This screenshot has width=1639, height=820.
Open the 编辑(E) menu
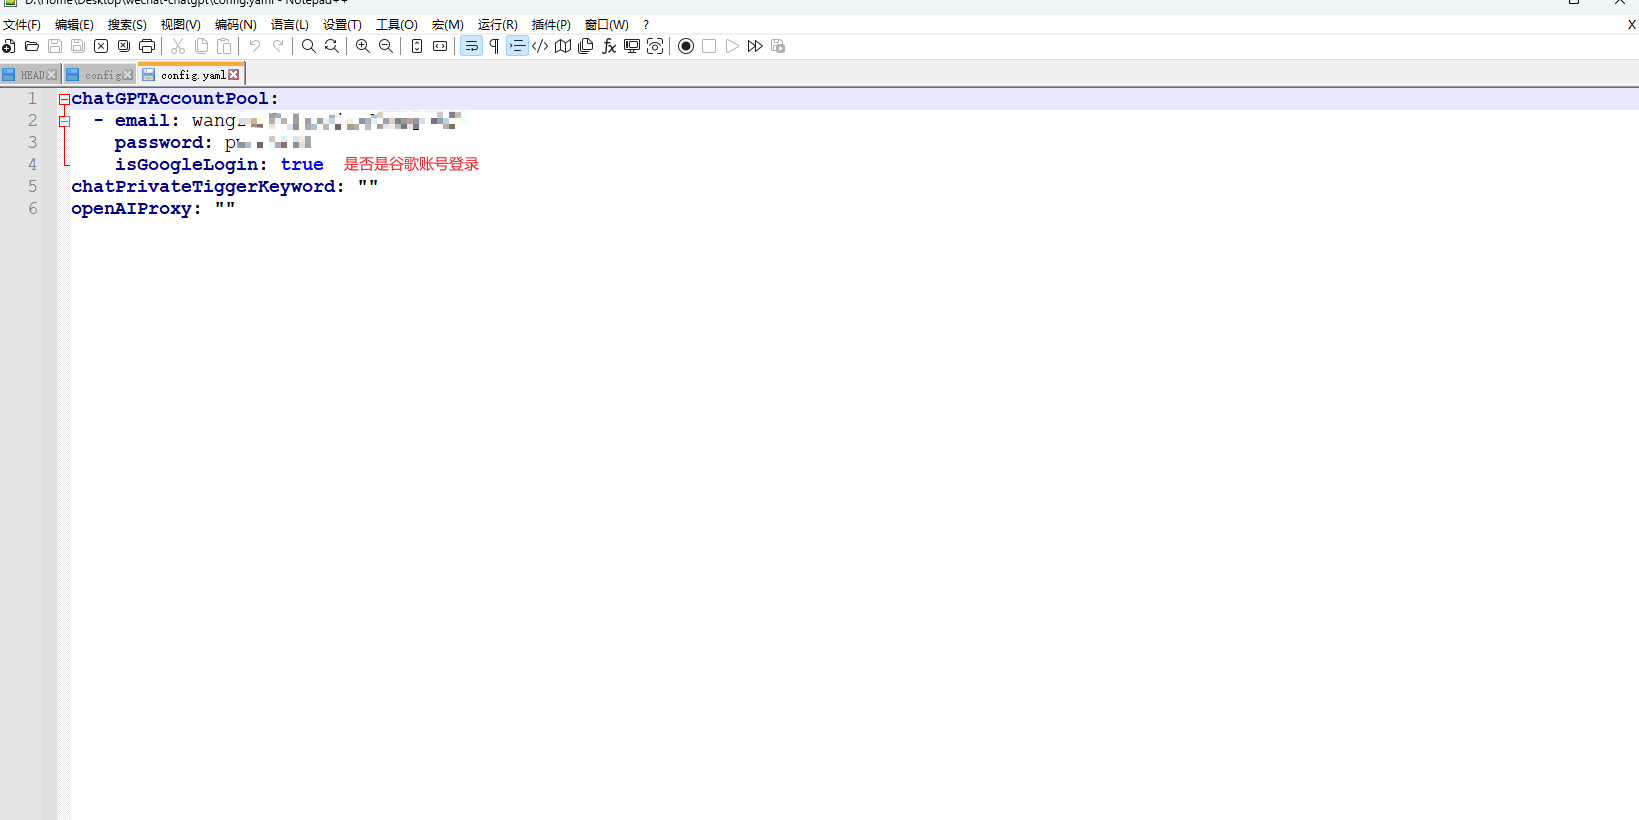74,25
